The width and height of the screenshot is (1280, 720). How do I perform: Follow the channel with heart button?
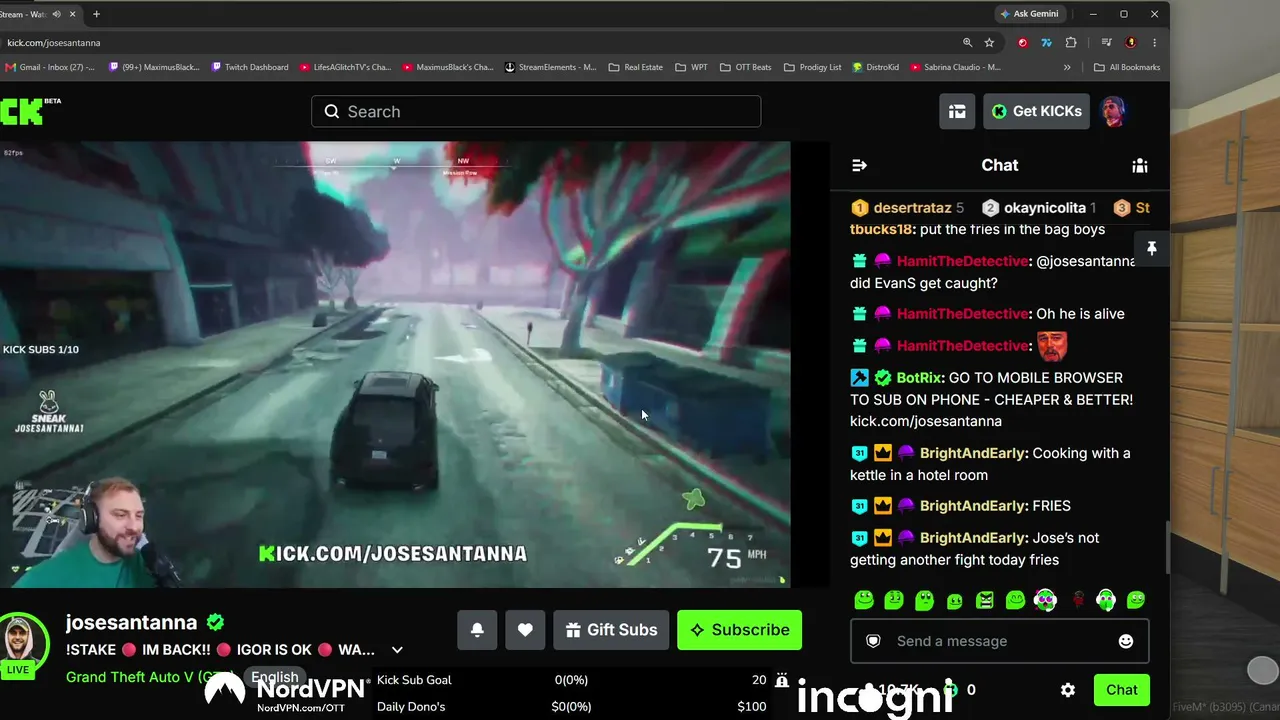click(525, 630)
